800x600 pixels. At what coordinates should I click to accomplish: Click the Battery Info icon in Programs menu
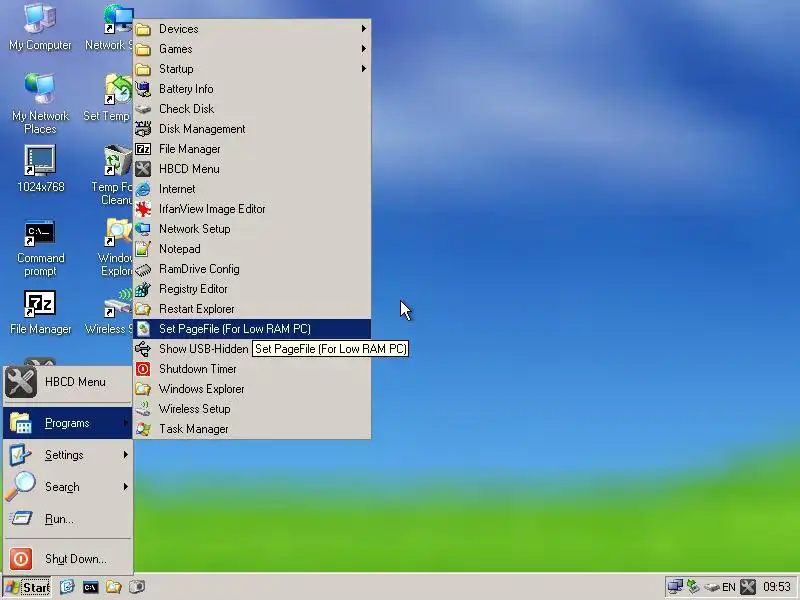tap(143, 89)
